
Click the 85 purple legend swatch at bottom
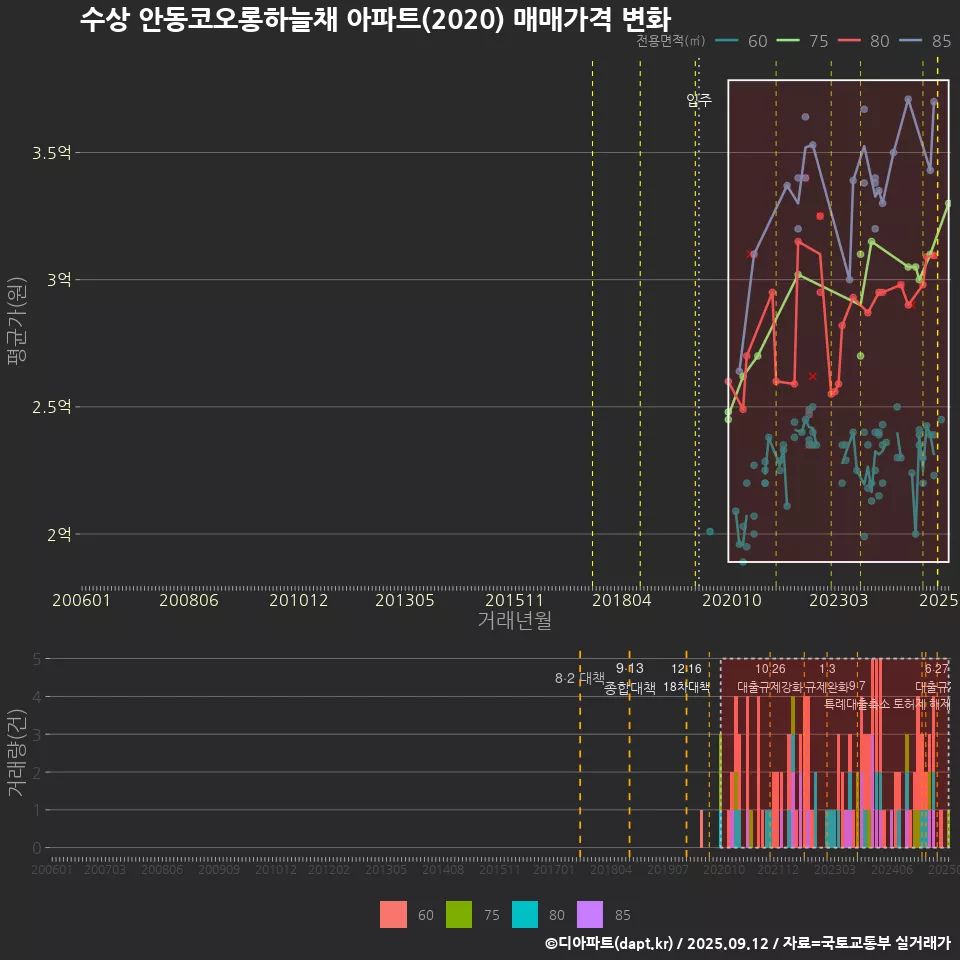pyautogui.click(x=590, y=914)
